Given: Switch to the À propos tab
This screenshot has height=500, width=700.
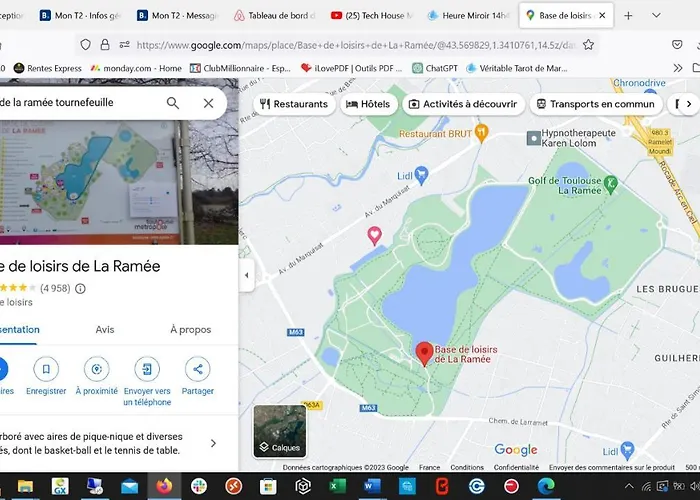Looking at the screenshot, I should (x=191, y=329).
